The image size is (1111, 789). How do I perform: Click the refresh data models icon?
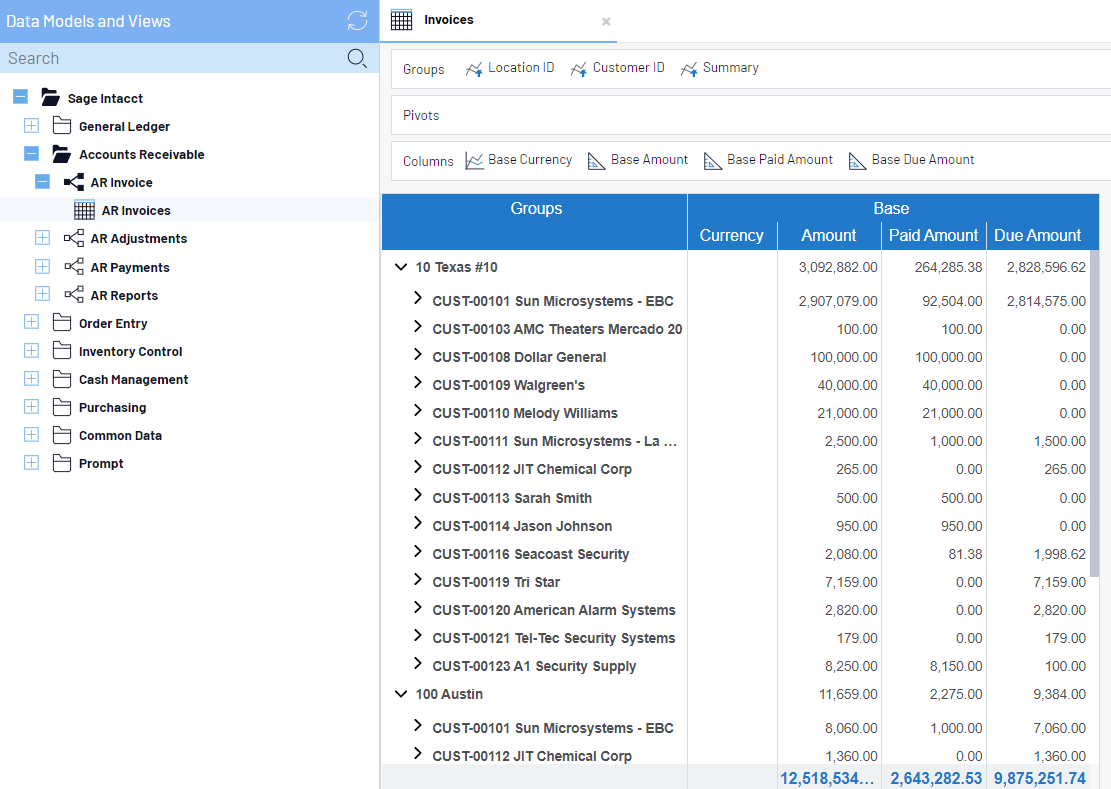[357, 21]
